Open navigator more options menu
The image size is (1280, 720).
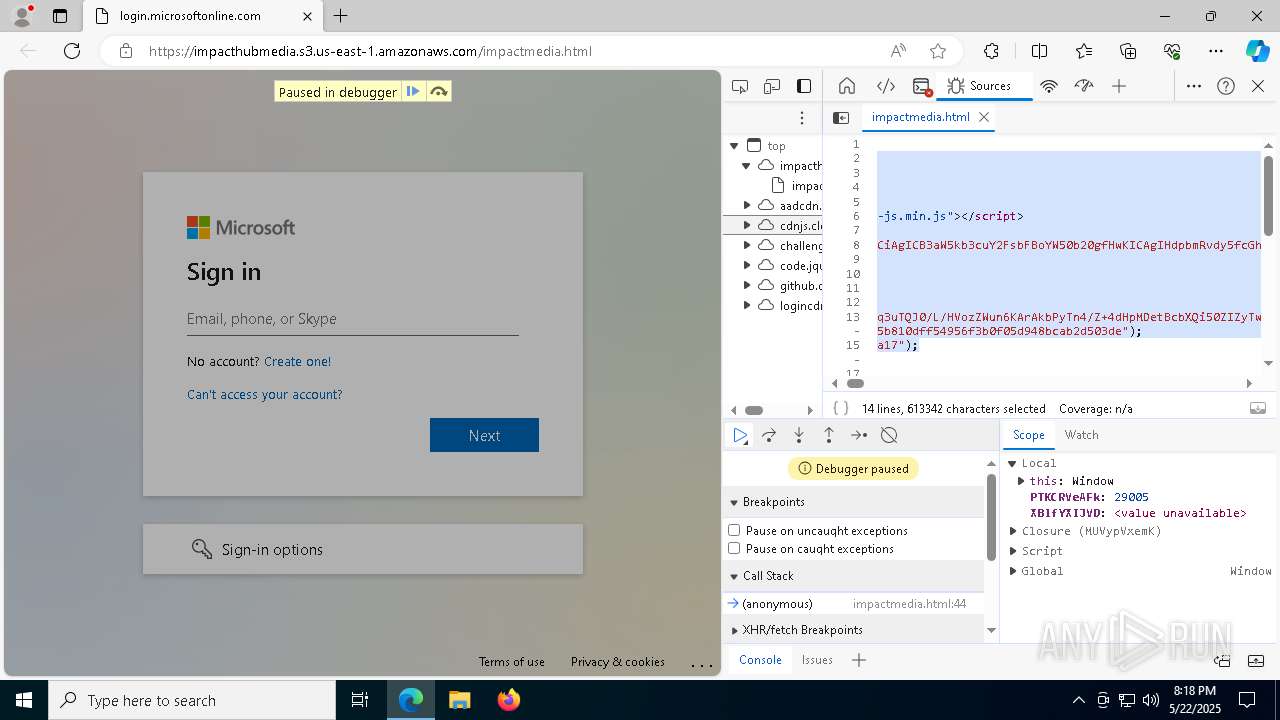click(x=801, y=118)
